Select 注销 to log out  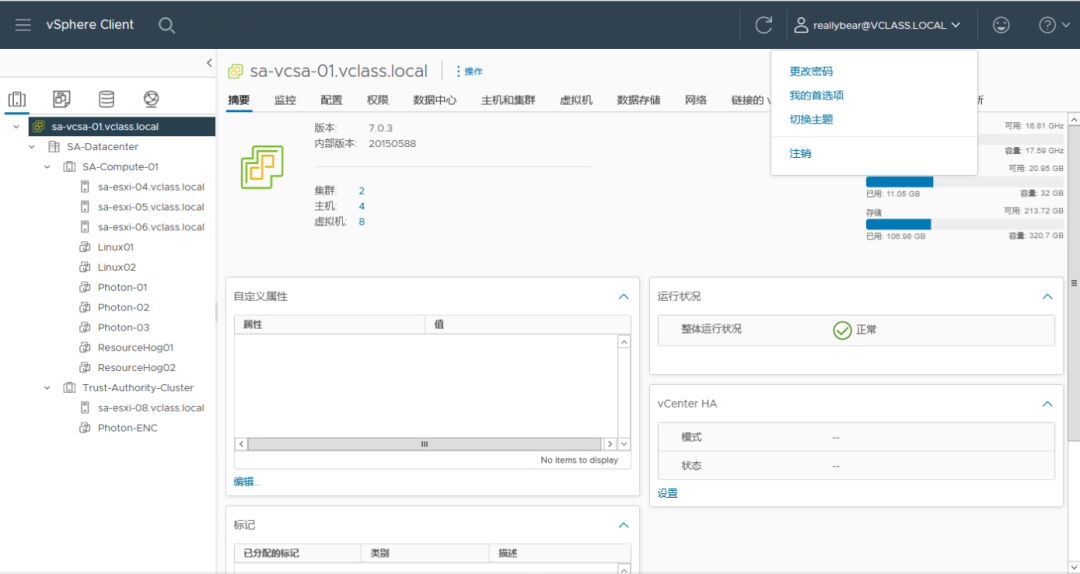point(800,153)
